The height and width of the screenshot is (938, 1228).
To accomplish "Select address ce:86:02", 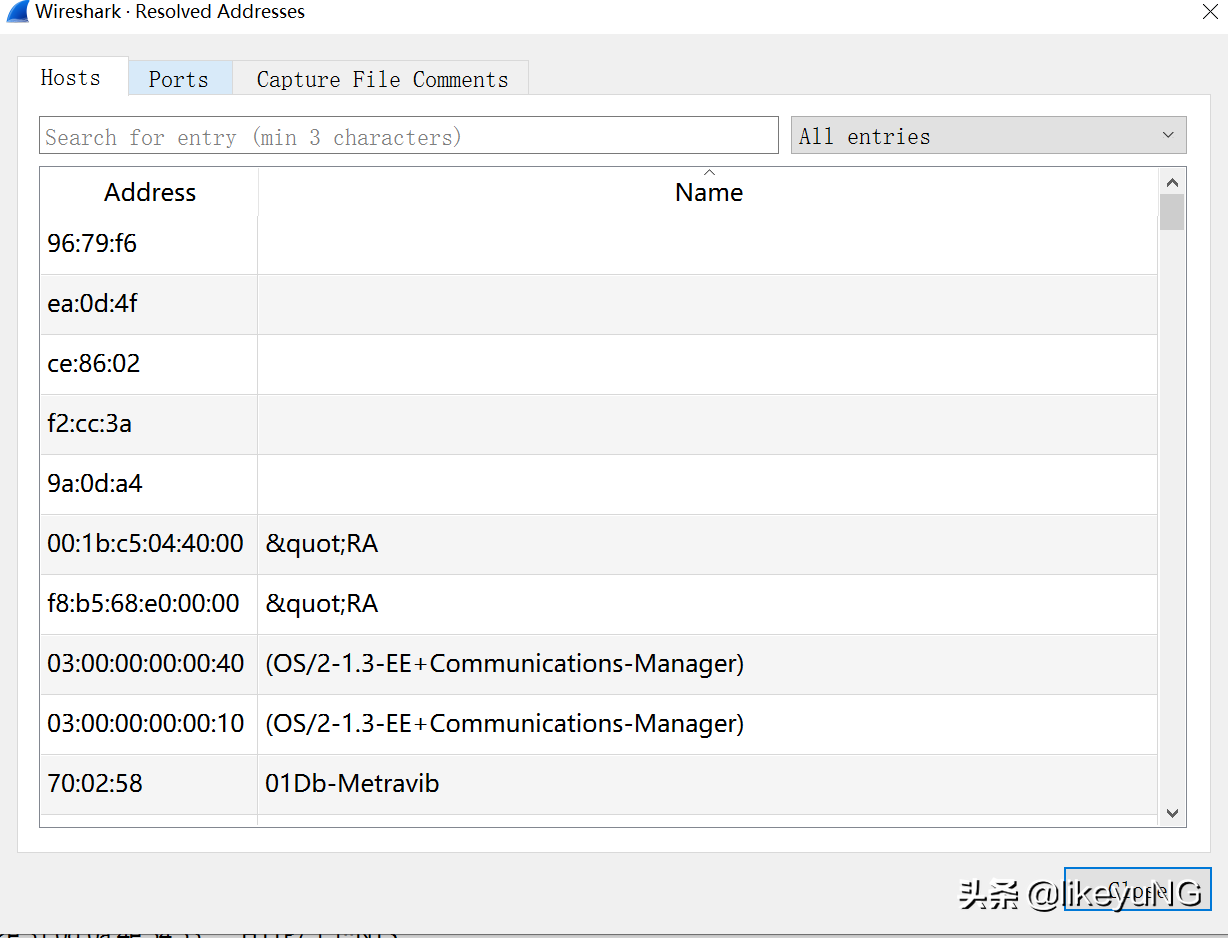I will (x=94, y=364).
